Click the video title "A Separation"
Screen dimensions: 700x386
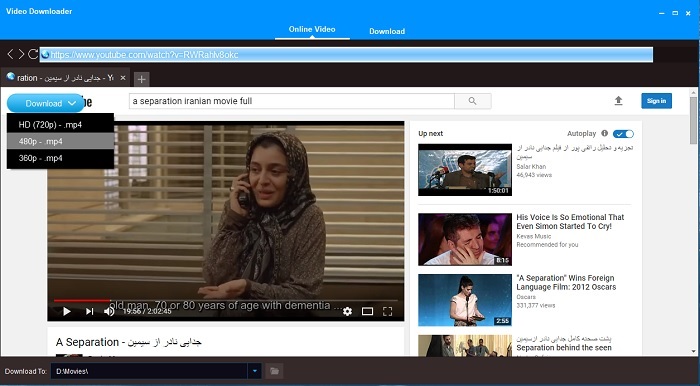coord(129,342)
